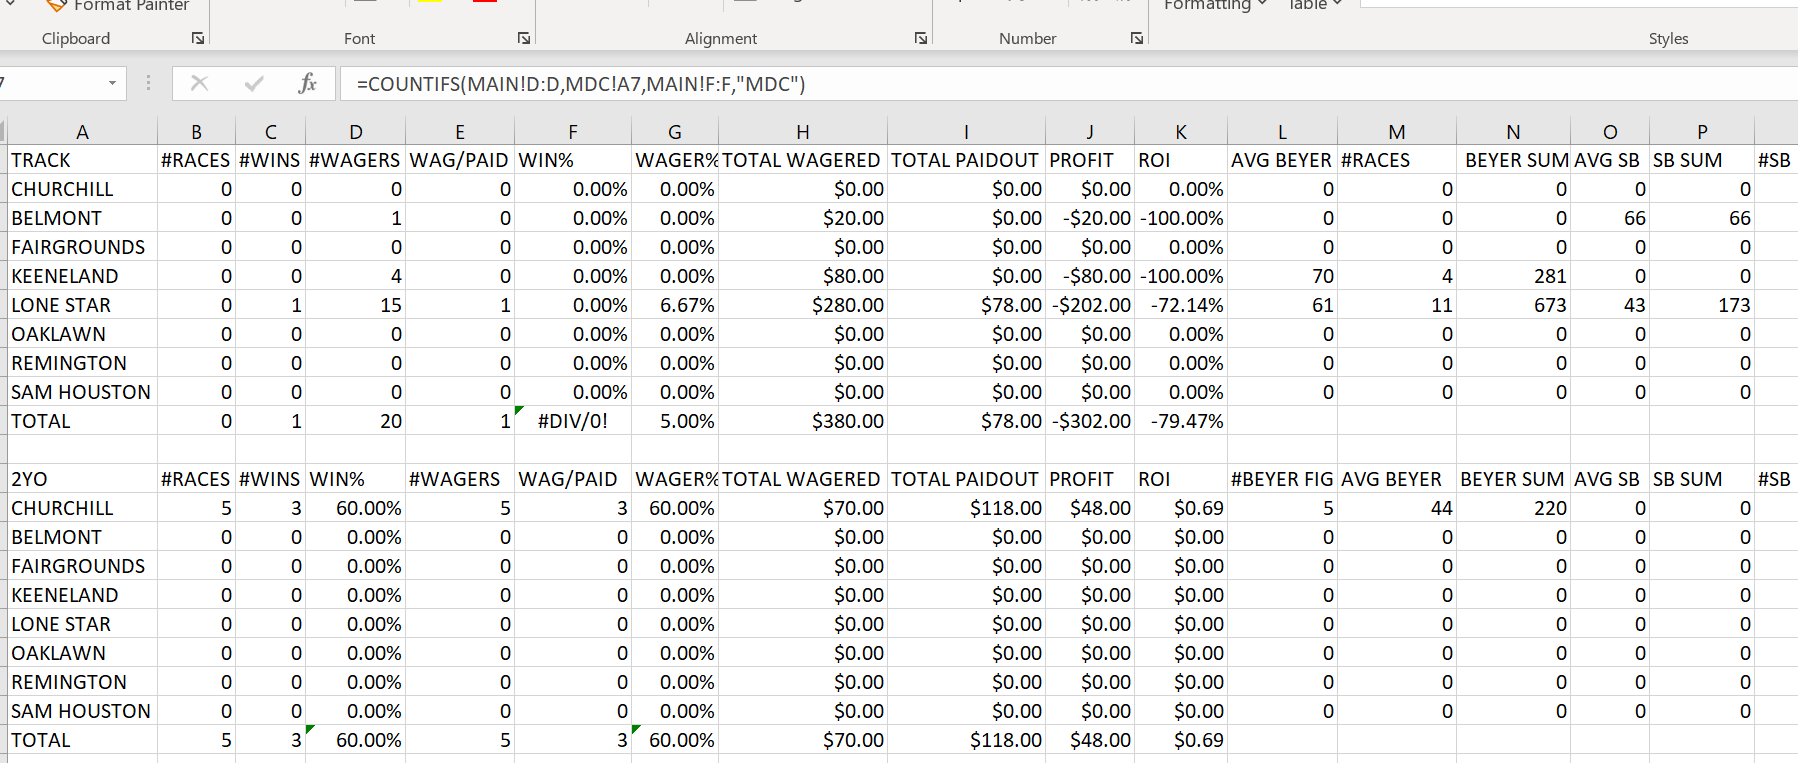1798x763 pixels.
Task: Click the 44 AVG BEYER cell
Action: [x=1397, y=508]
